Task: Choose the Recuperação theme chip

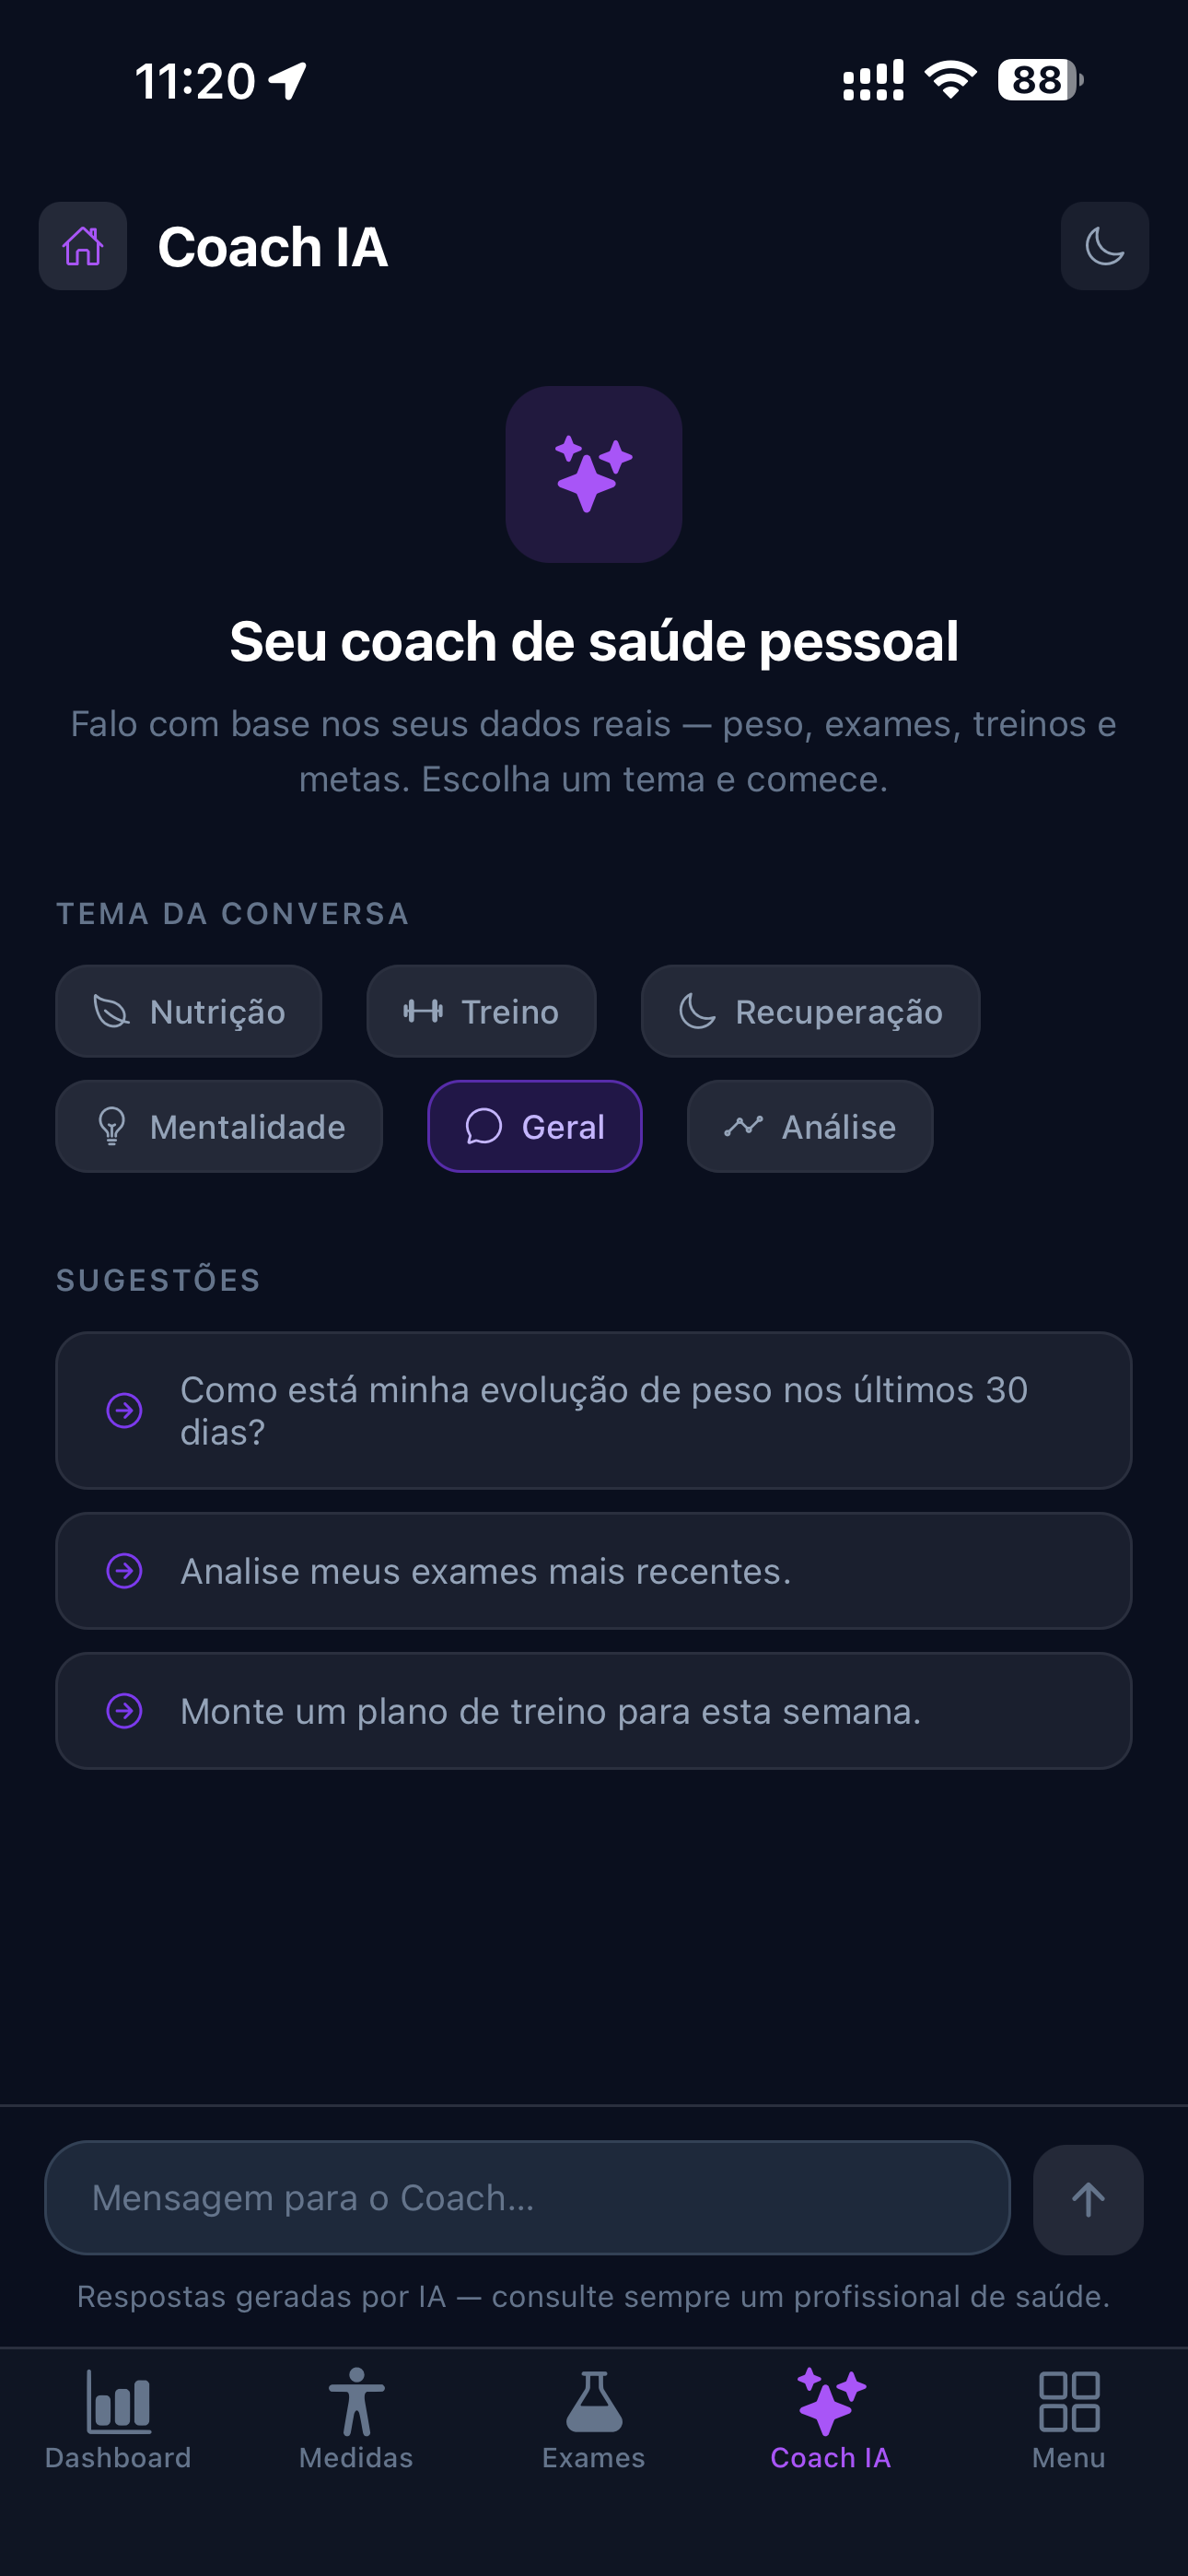Action: coord(810,1011)
